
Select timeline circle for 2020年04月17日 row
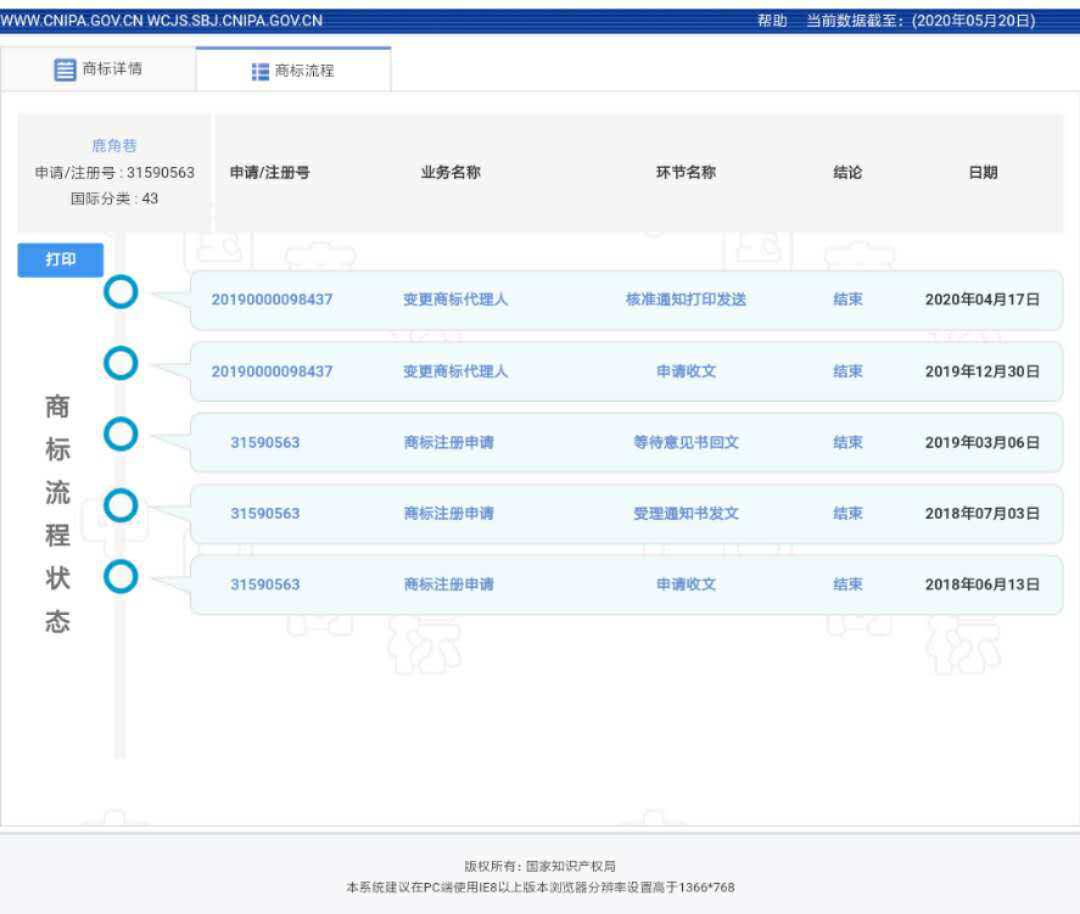[121, 292]
